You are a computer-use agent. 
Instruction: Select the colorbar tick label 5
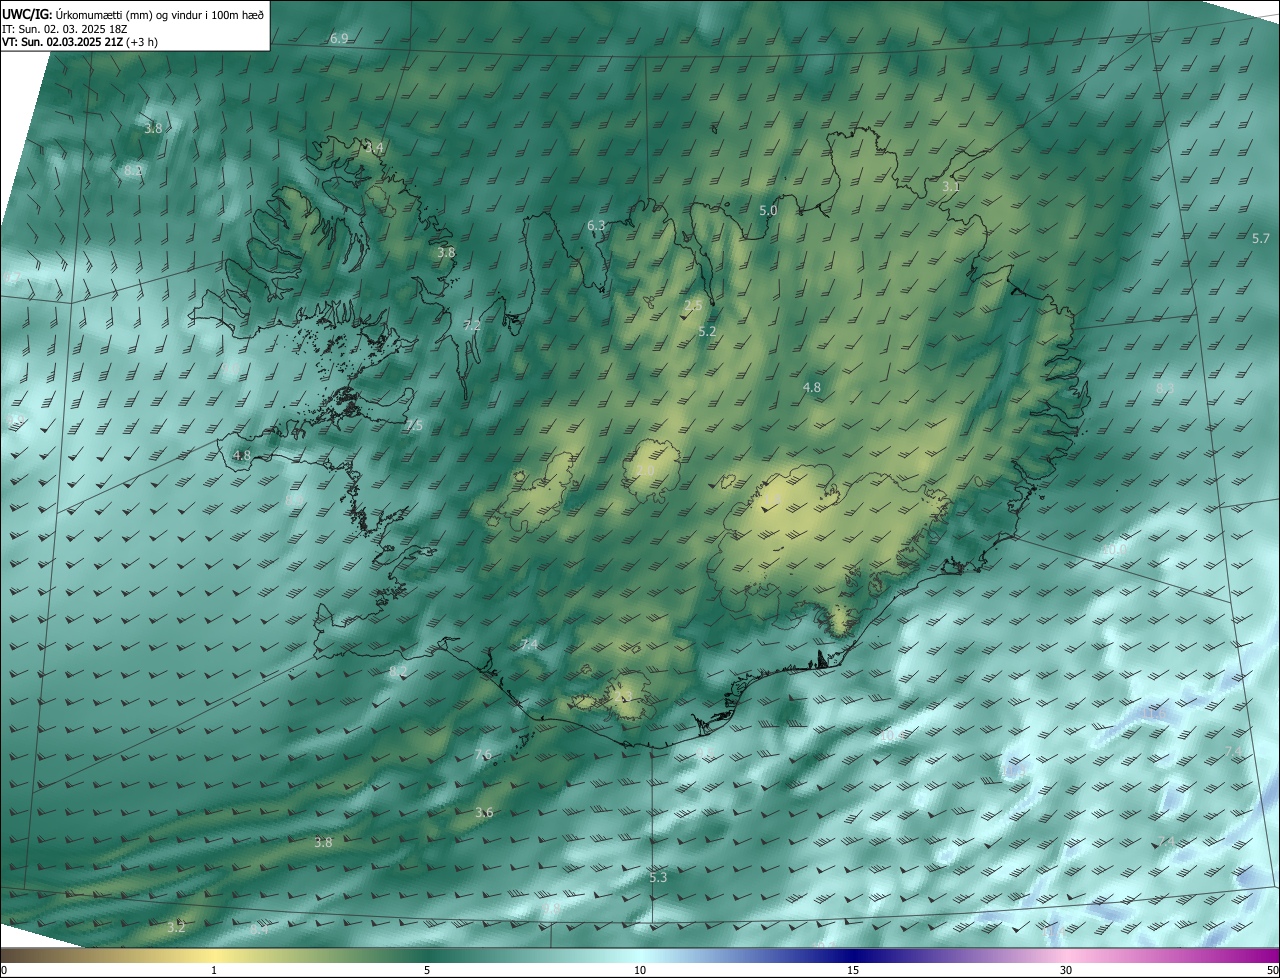pyautogui.click(x=427, y=971)
